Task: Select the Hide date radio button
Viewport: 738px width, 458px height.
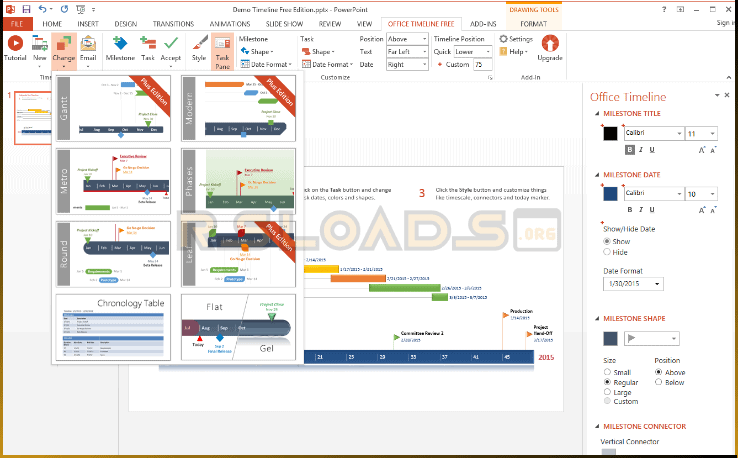Action: [607, 253]
